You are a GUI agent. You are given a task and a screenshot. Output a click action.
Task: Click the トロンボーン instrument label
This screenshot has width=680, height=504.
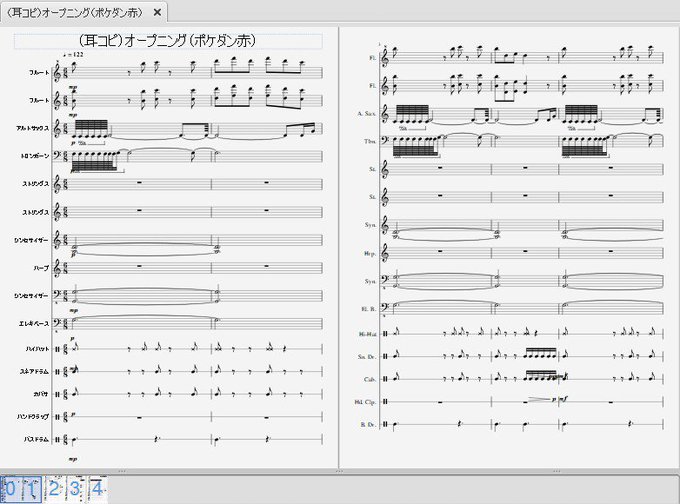[35, 156]
